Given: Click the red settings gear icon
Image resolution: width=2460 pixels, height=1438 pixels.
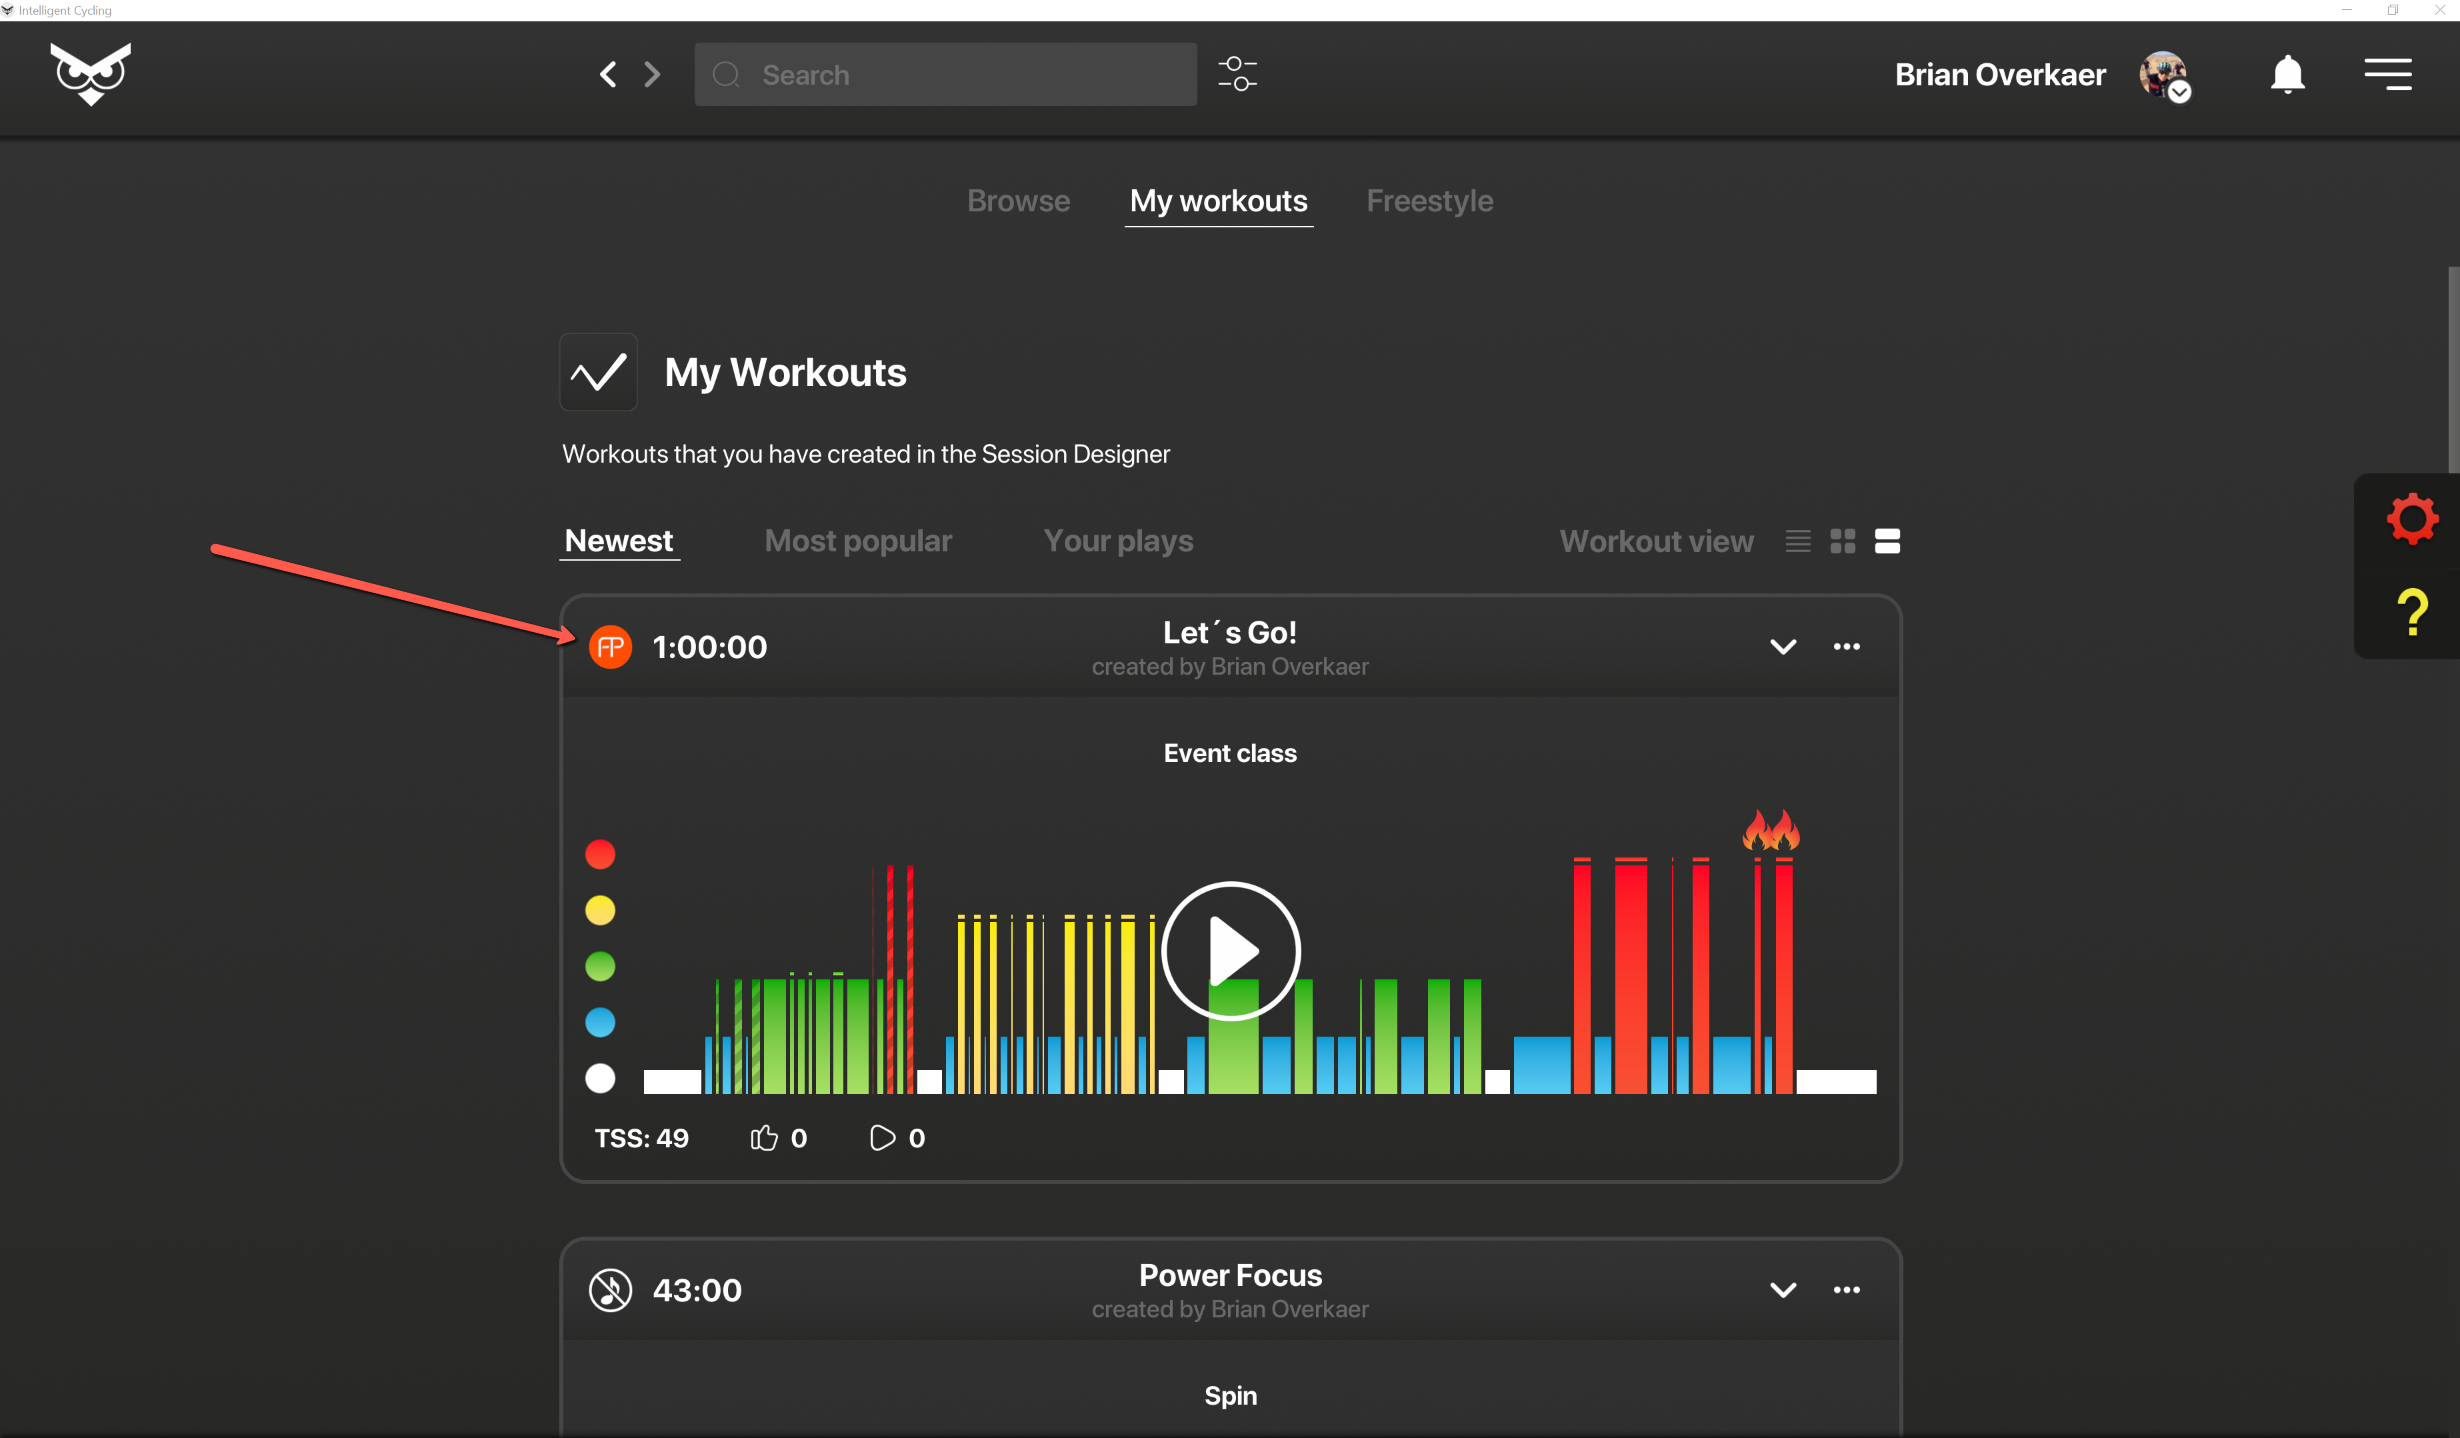Looking at the screenshot, I should tap(2411, 519).
